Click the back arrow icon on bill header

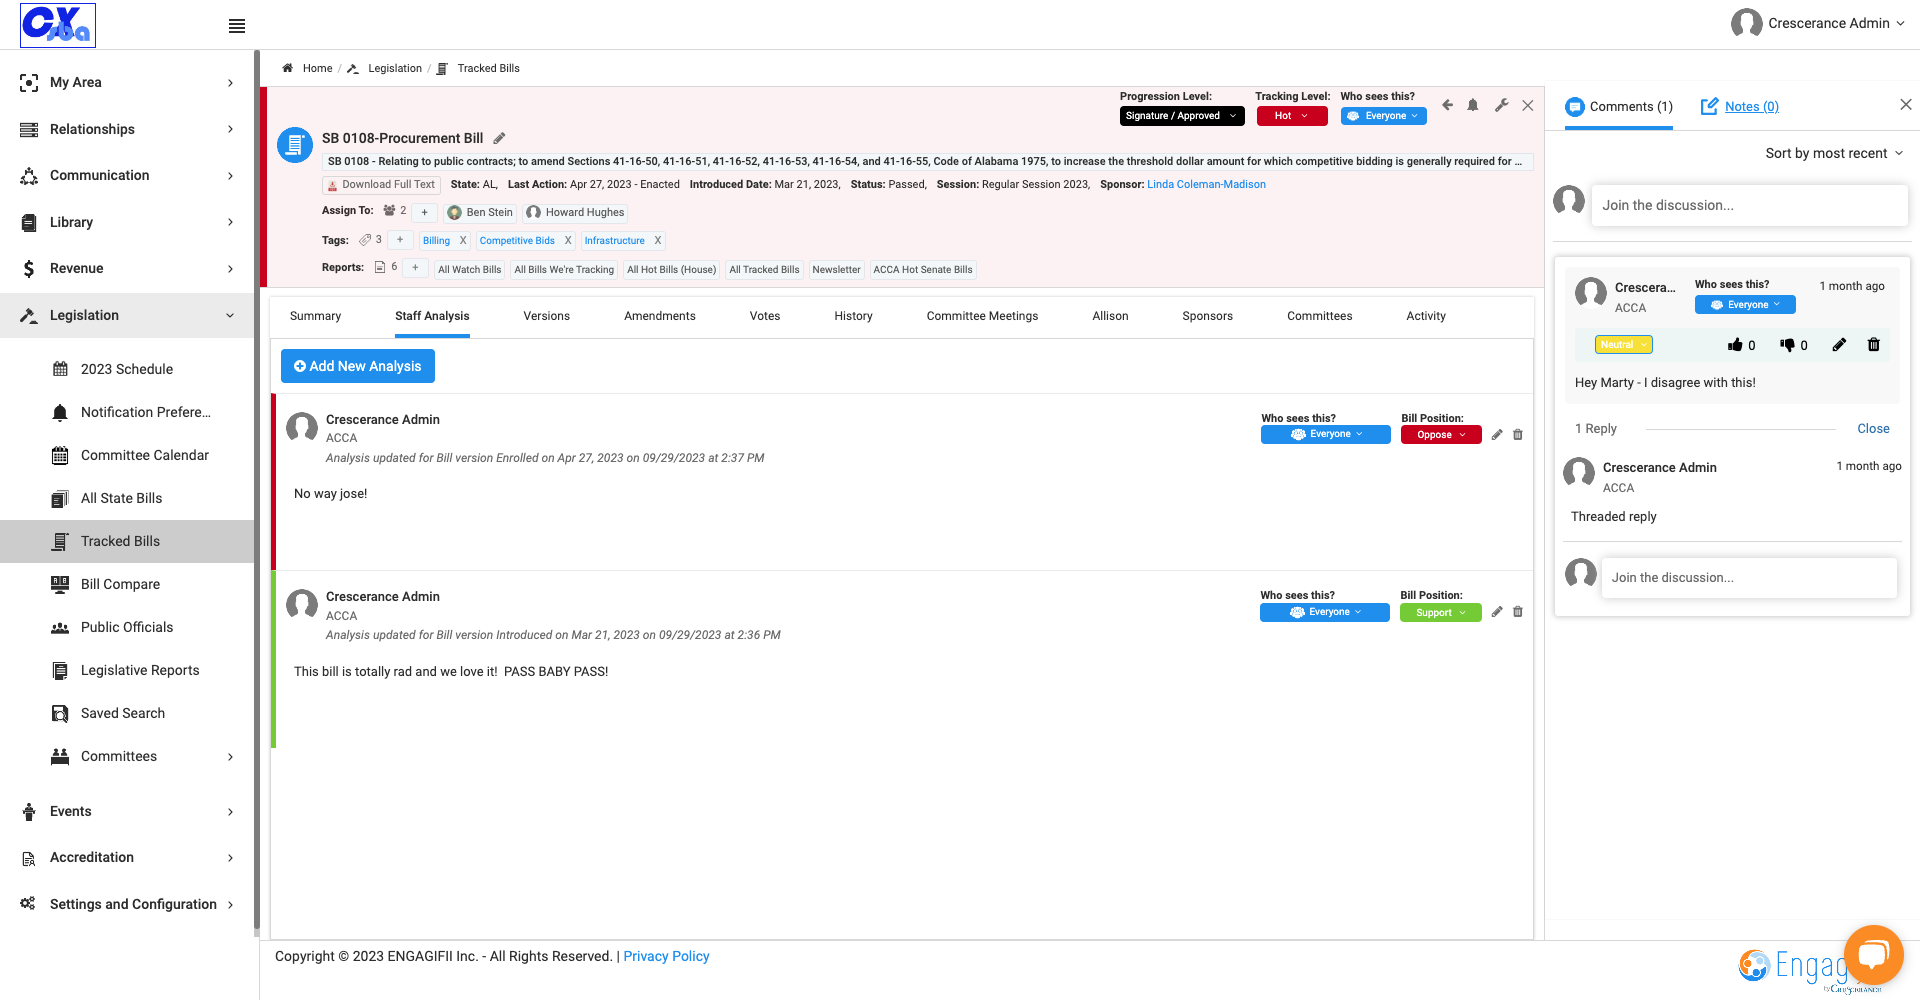[x=1447, y=105]
